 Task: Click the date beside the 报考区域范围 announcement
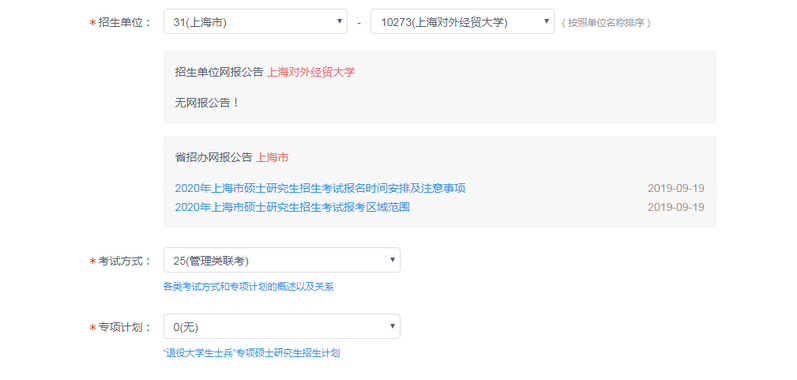pyautogui.click(x=676, y=207)
